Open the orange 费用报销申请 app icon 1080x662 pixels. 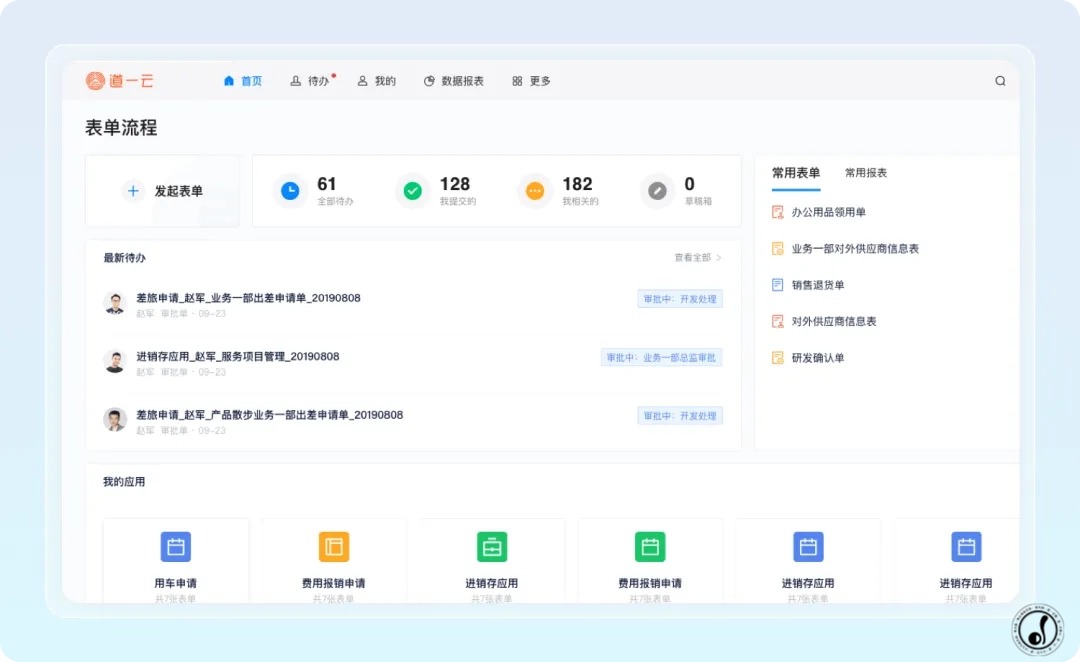click(334, 547)
